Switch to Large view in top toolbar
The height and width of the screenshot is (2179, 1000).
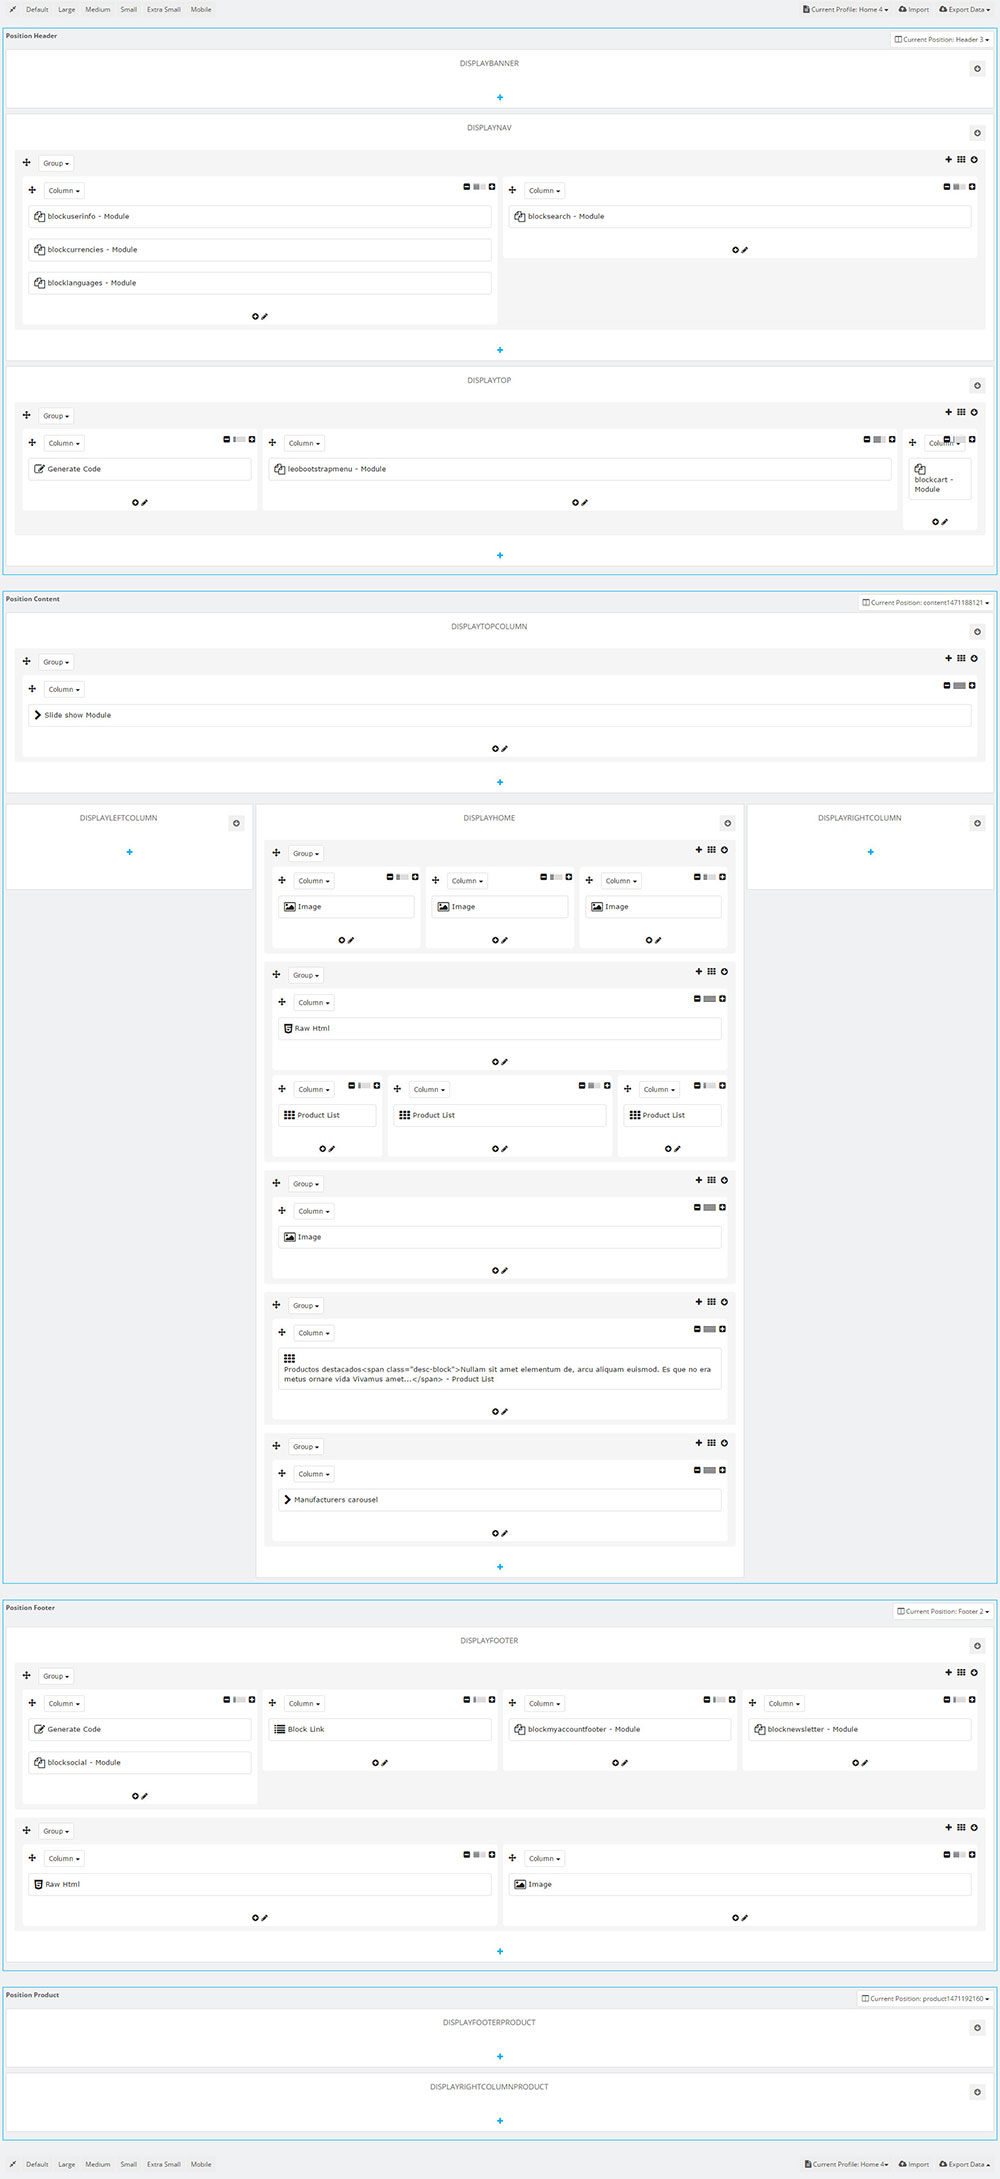66,10
